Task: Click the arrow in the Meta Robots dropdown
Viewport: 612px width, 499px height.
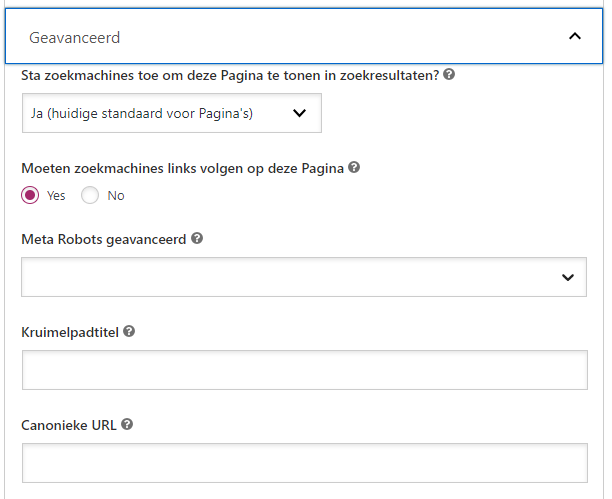Action: click(568, 277)
